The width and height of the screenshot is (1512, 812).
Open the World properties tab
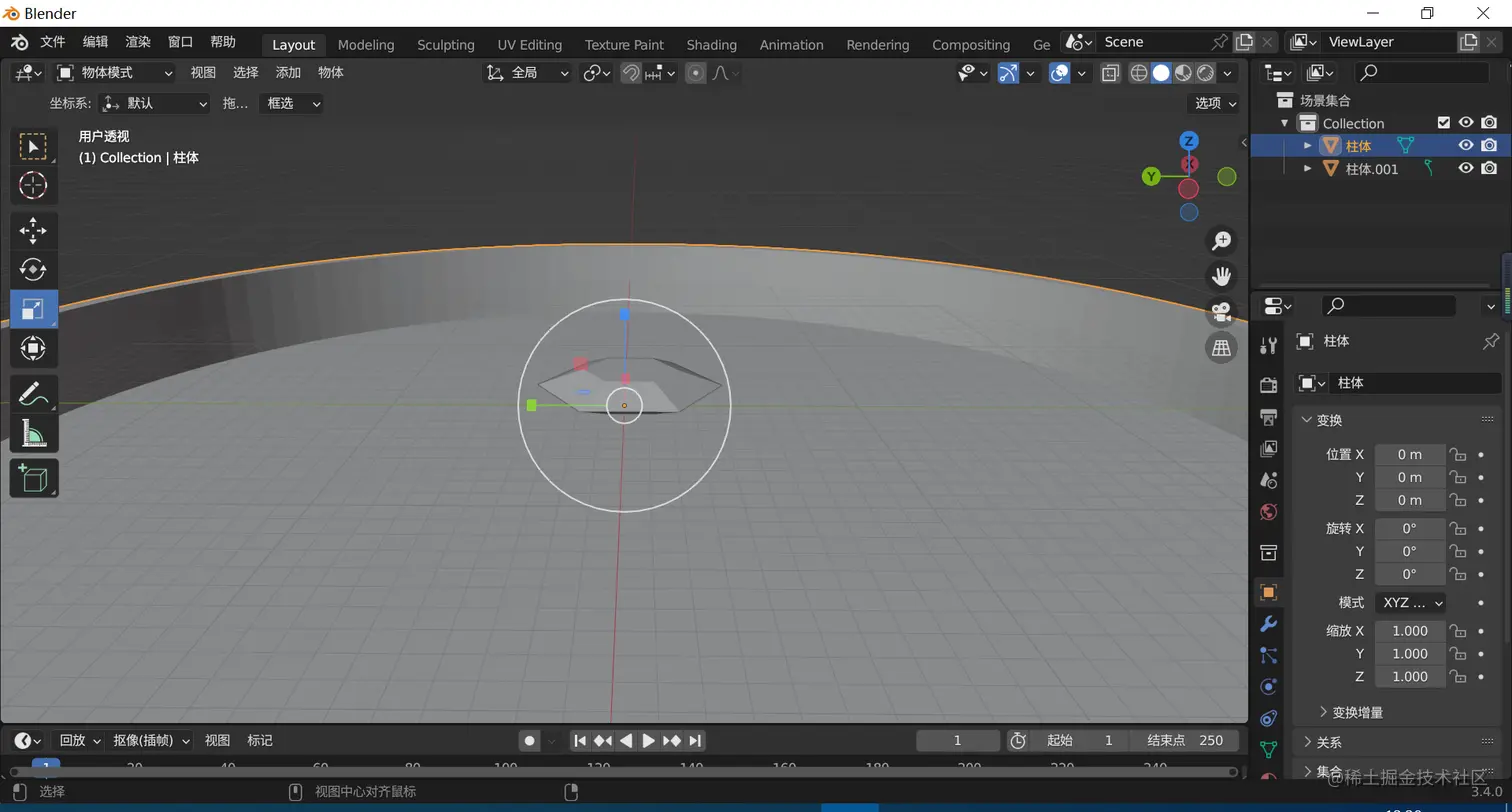pos(1268,512)
